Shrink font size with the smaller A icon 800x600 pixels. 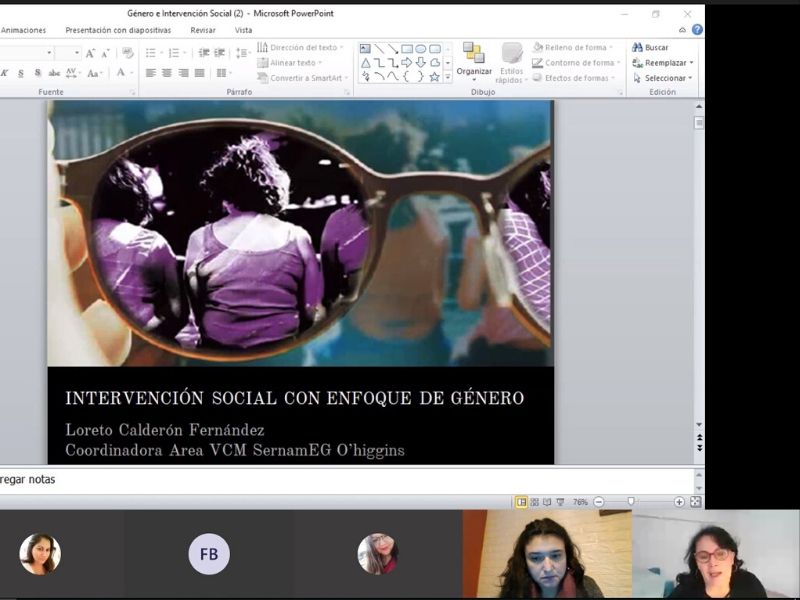point(105,53)
